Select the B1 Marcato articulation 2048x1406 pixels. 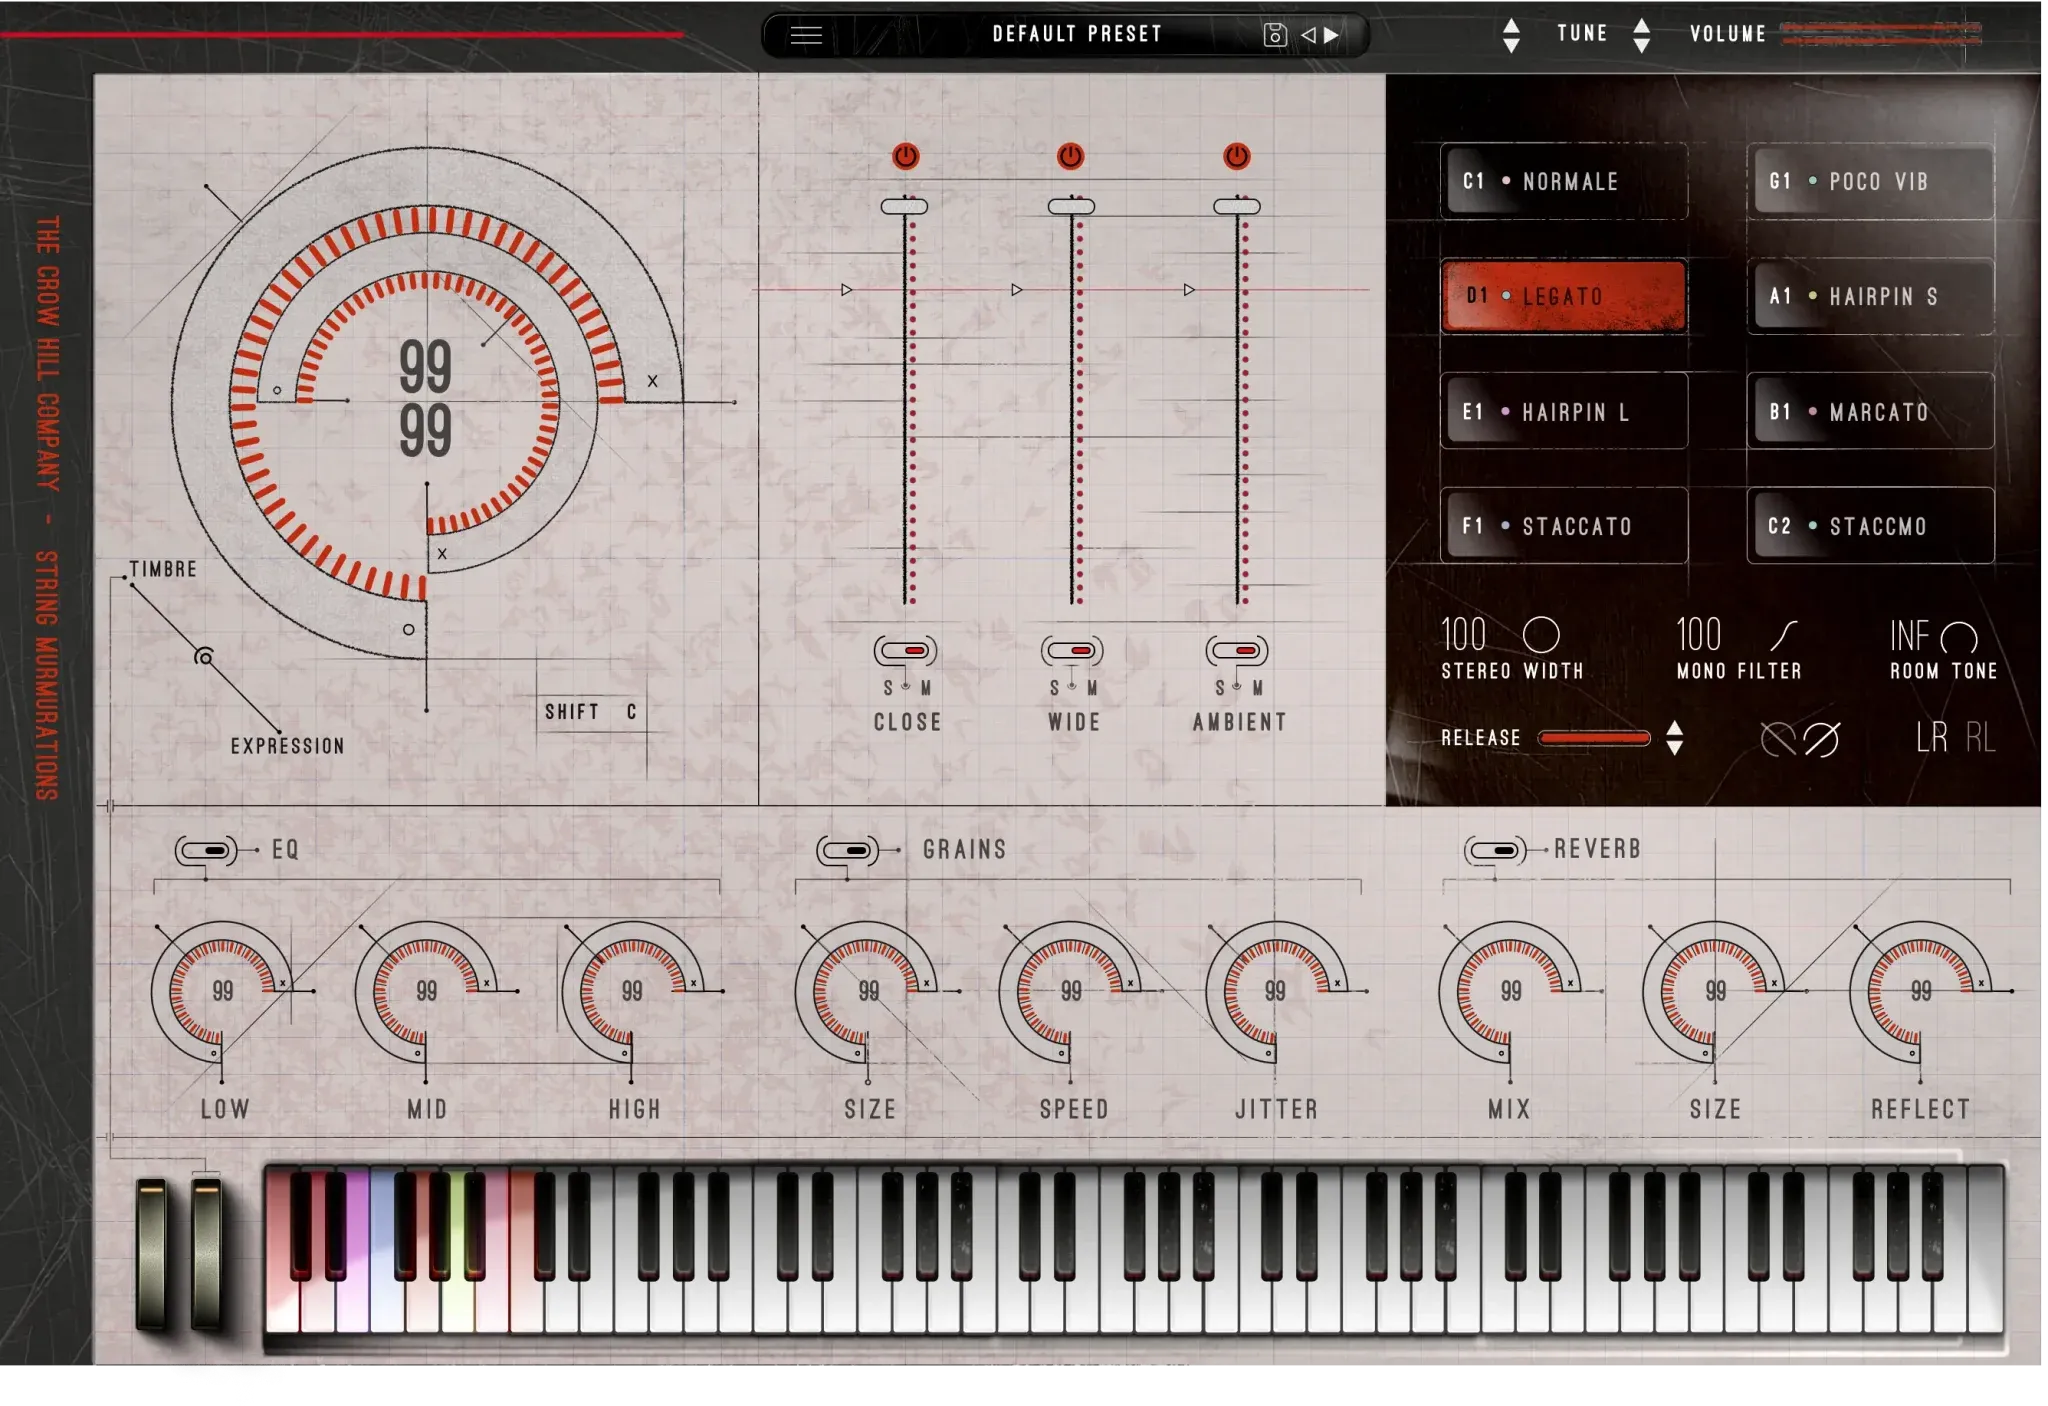click(1870, 412)
